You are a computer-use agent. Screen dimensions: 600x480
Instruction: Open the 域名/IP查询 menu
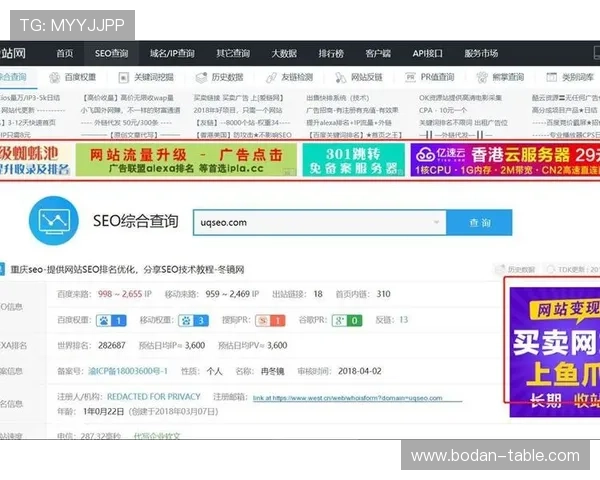[x=172, y=53]
